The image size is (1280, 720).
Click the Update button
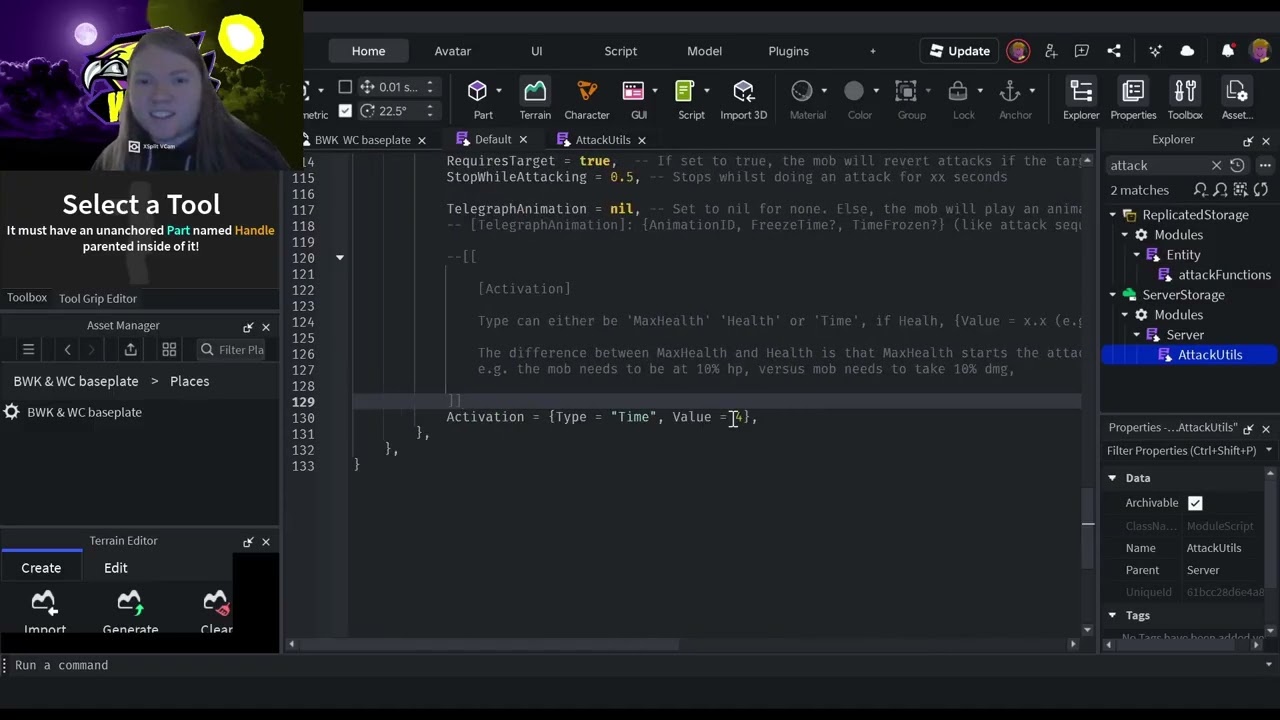(x=959, y=51)
